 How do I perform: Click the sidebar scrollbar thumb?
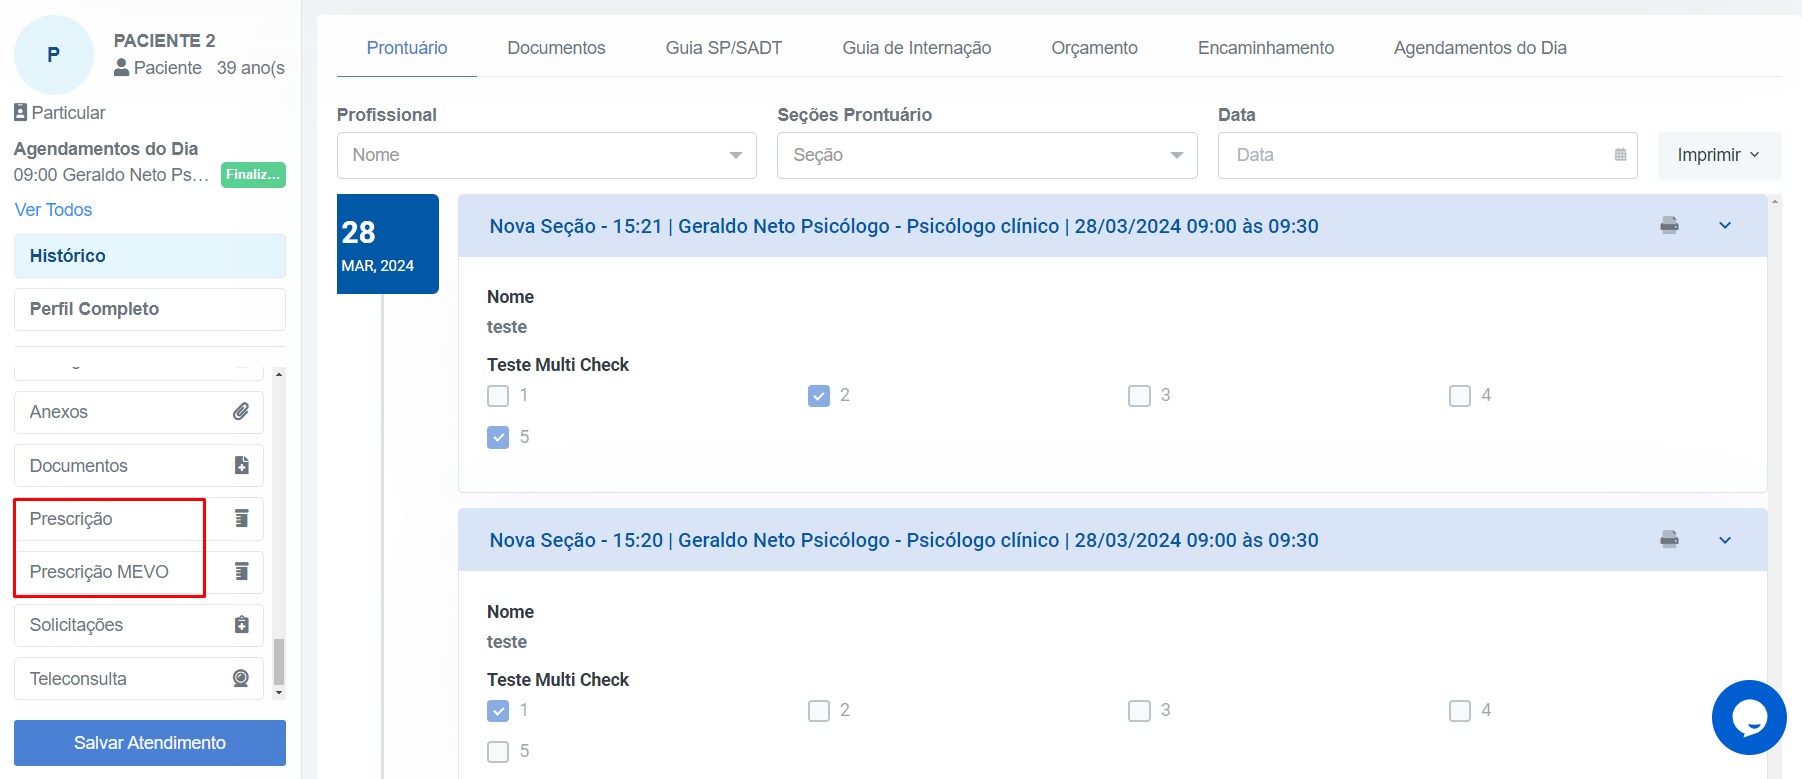coord(279,661)
